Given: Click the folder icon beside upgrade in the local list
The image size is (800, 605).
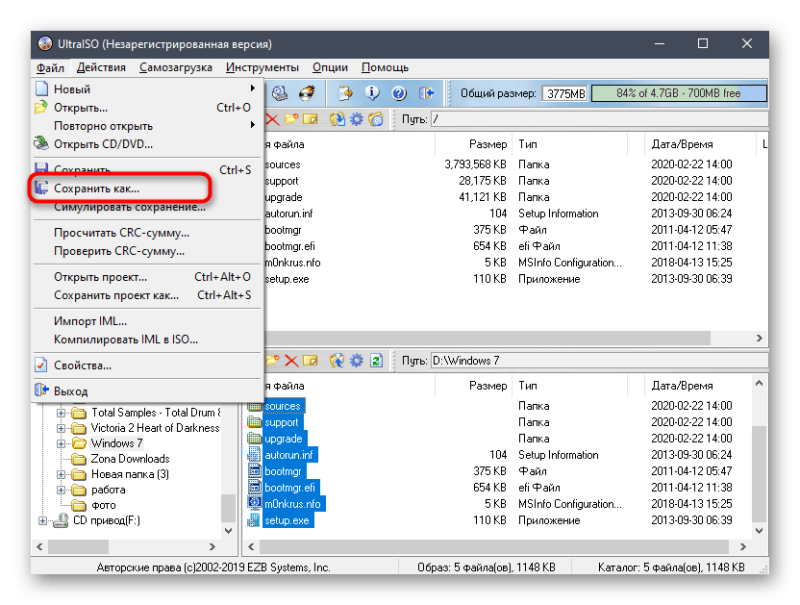Looking at the screenshot, I should pyautogui.click(x=254, y=438).
